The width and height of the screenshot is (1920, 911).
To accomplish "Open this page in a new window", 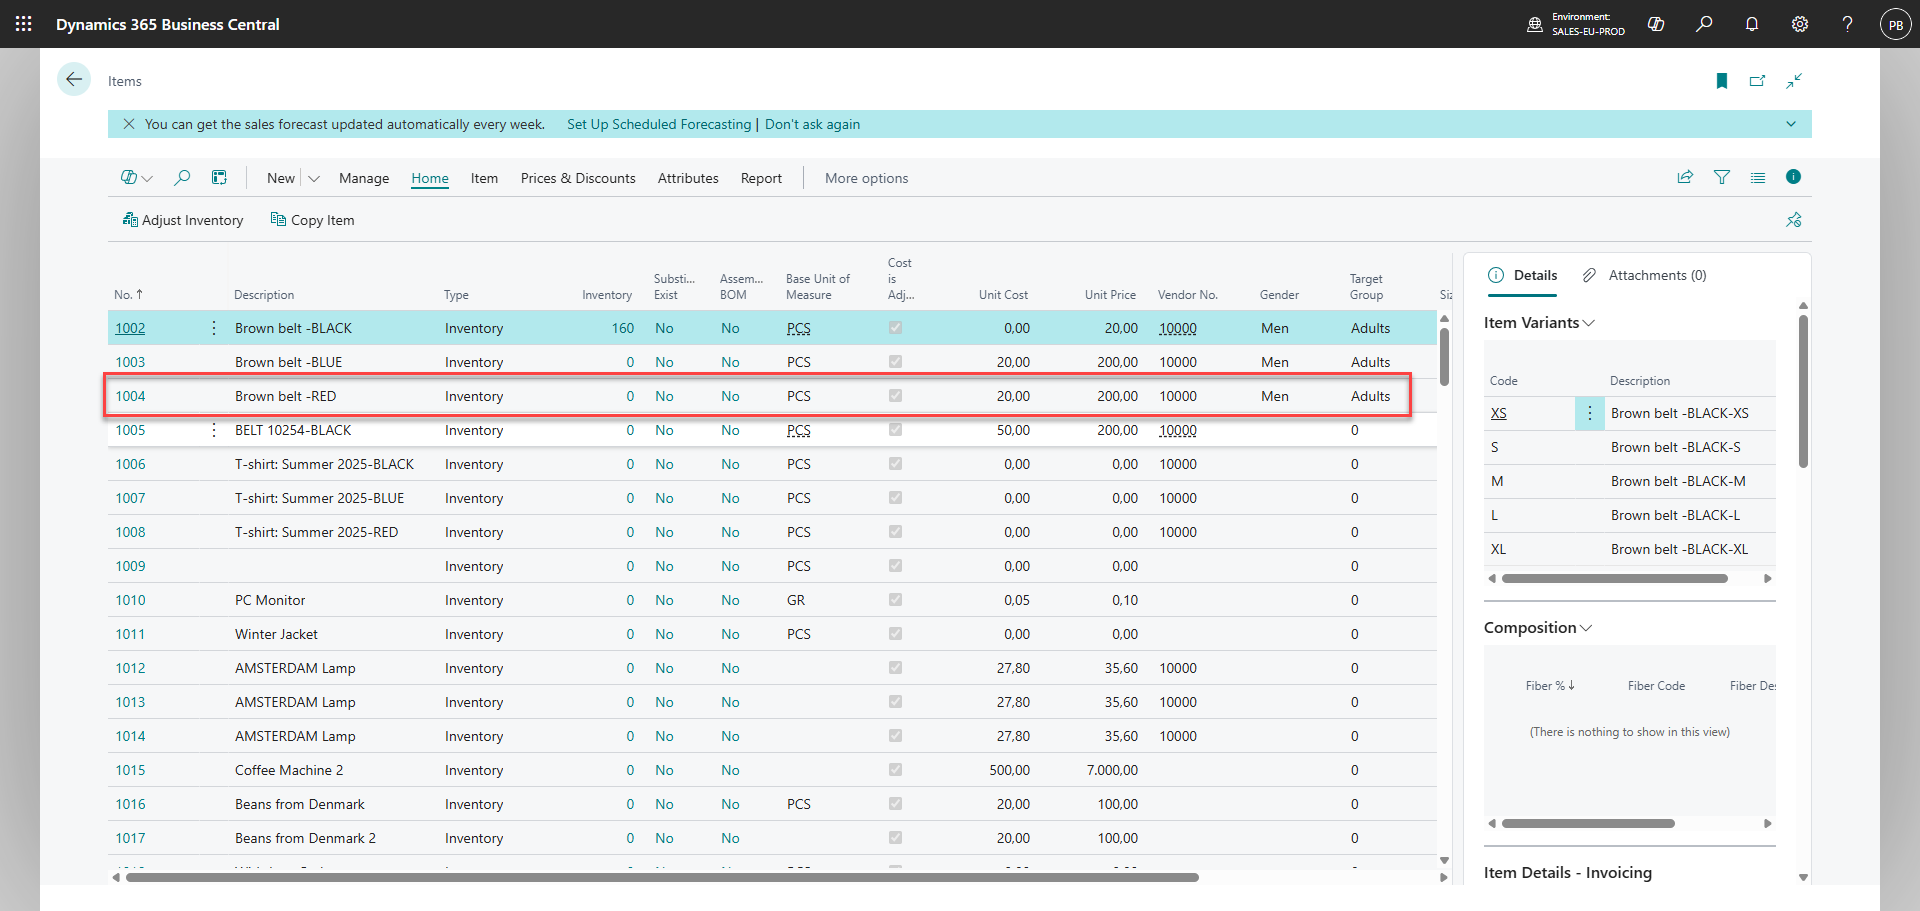I will coord(1757,81).
